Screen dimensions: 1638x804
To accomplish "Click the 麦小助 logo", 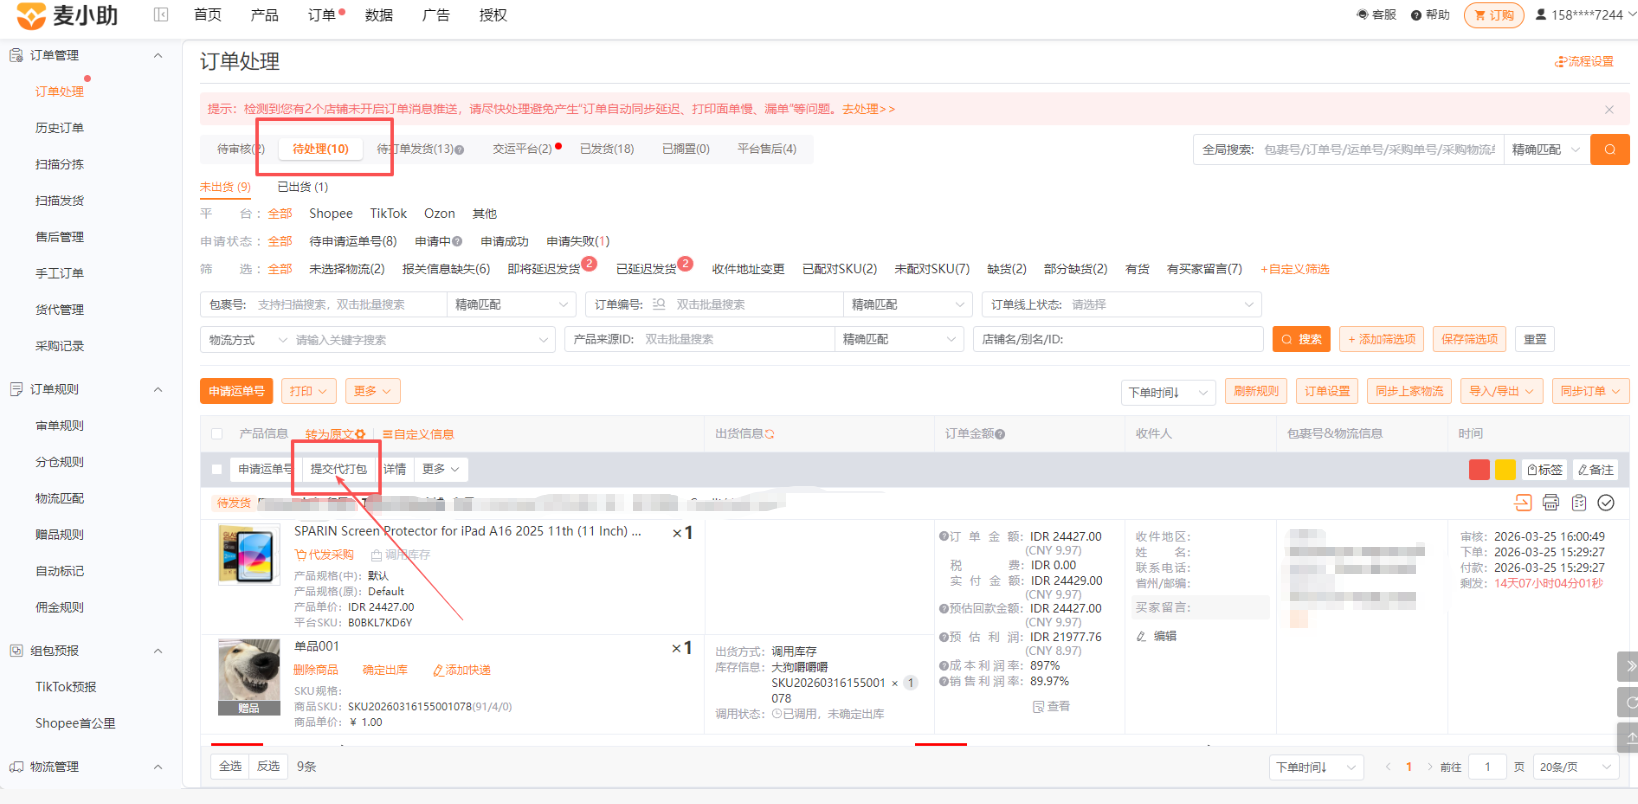I will [x=67, y=16].
